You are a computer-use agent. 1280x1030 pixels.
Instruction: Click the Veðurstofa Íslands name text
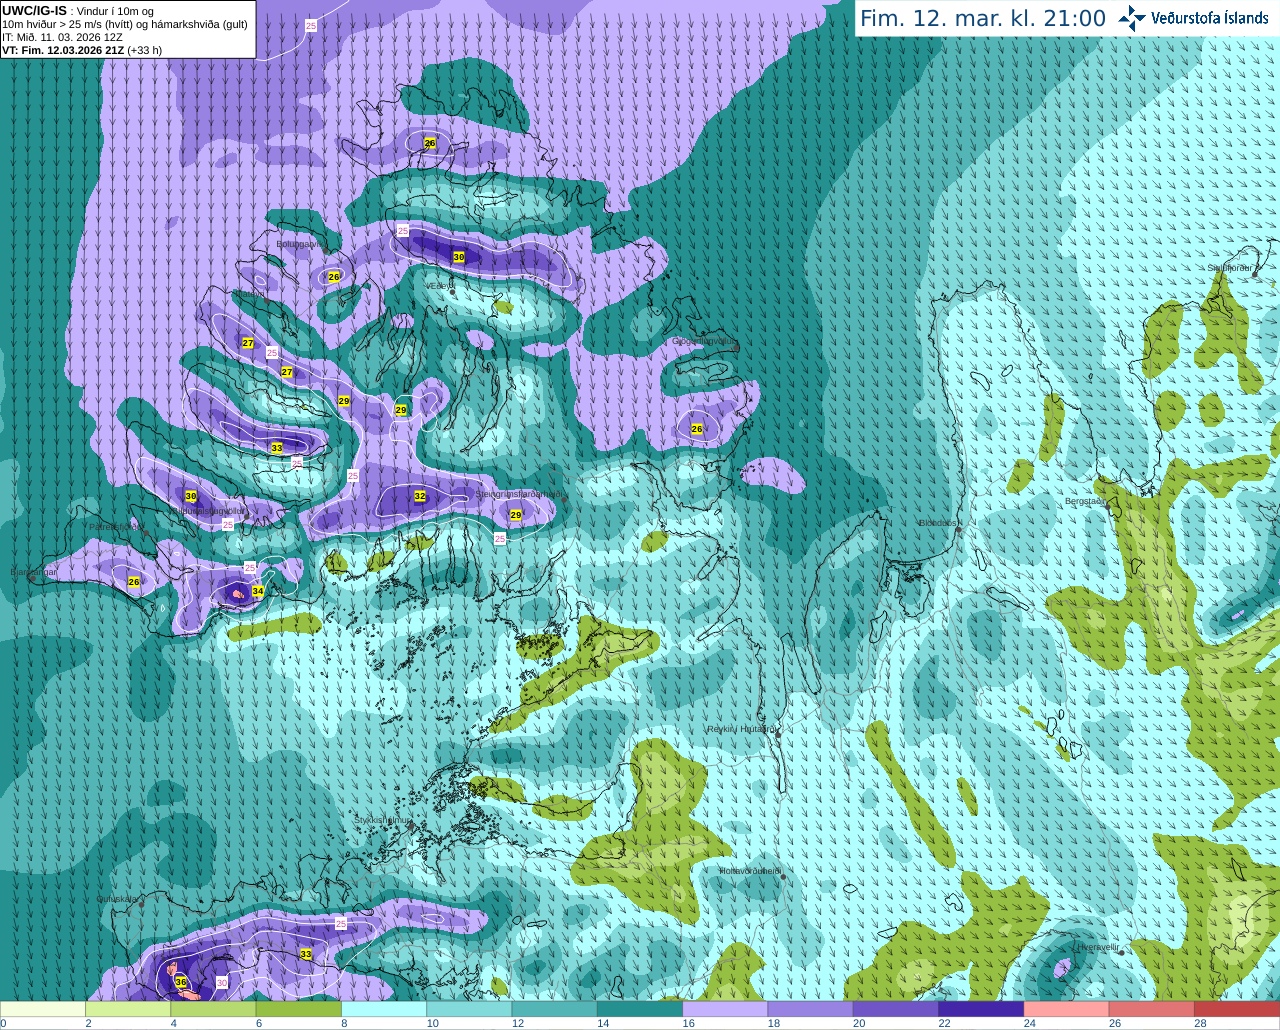point(1210,18)
